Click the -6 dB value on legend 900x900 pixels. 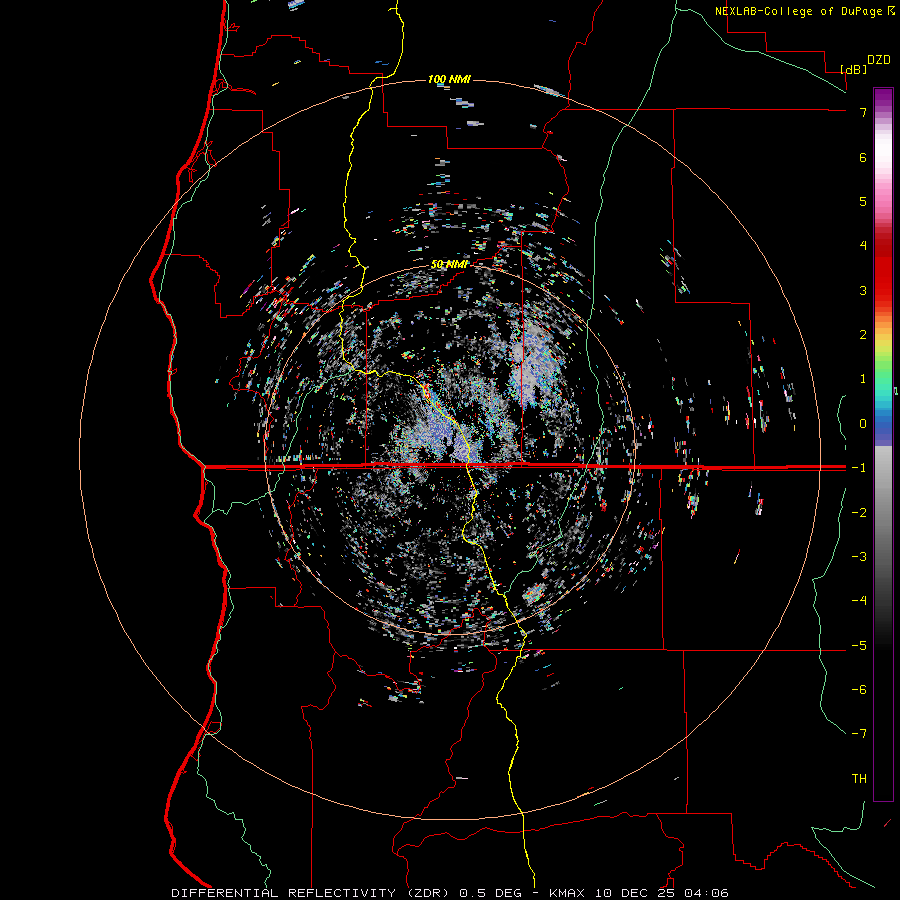[x=859, y=689]
